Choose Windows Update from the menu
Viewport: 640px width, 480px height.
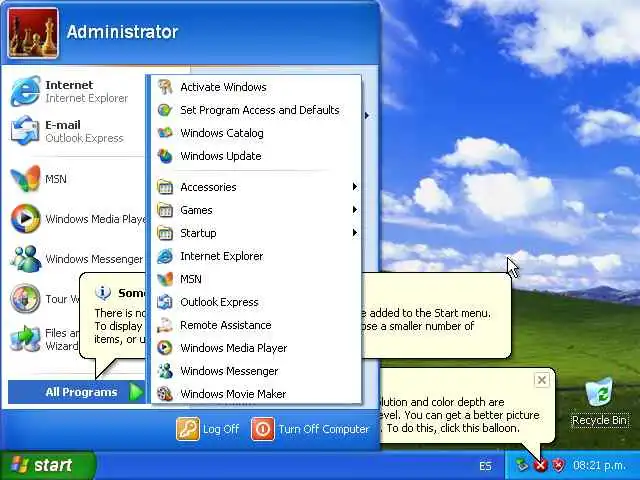point(256,156)
